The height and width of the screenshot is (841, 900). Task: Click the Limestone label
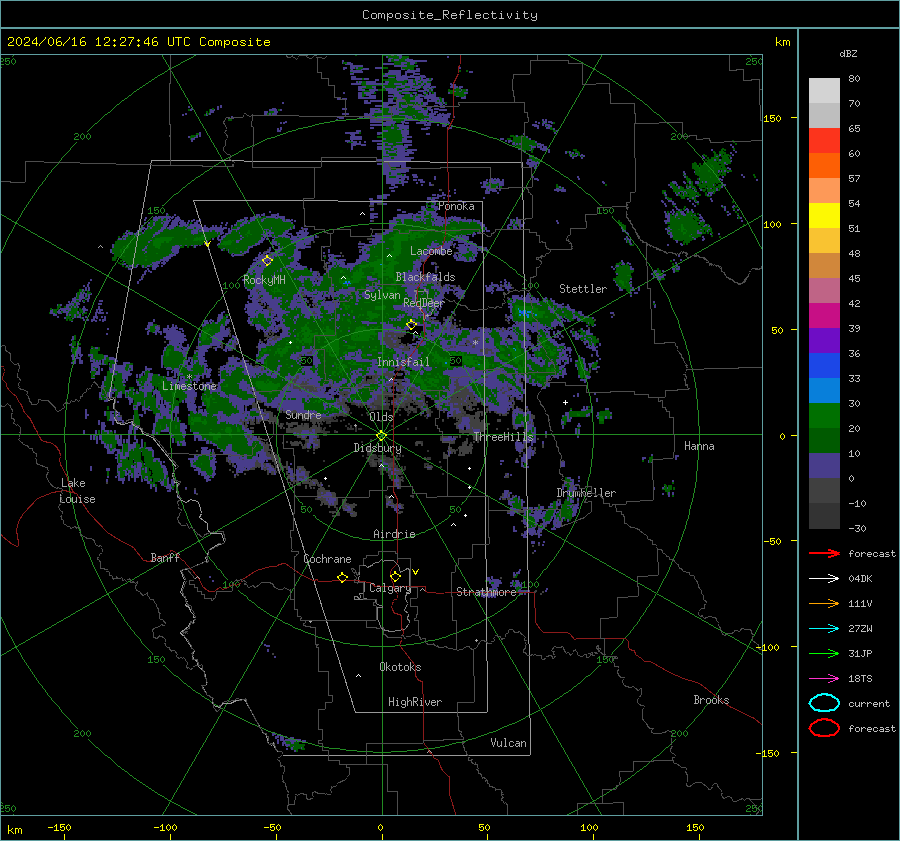[x=189, y=386]
